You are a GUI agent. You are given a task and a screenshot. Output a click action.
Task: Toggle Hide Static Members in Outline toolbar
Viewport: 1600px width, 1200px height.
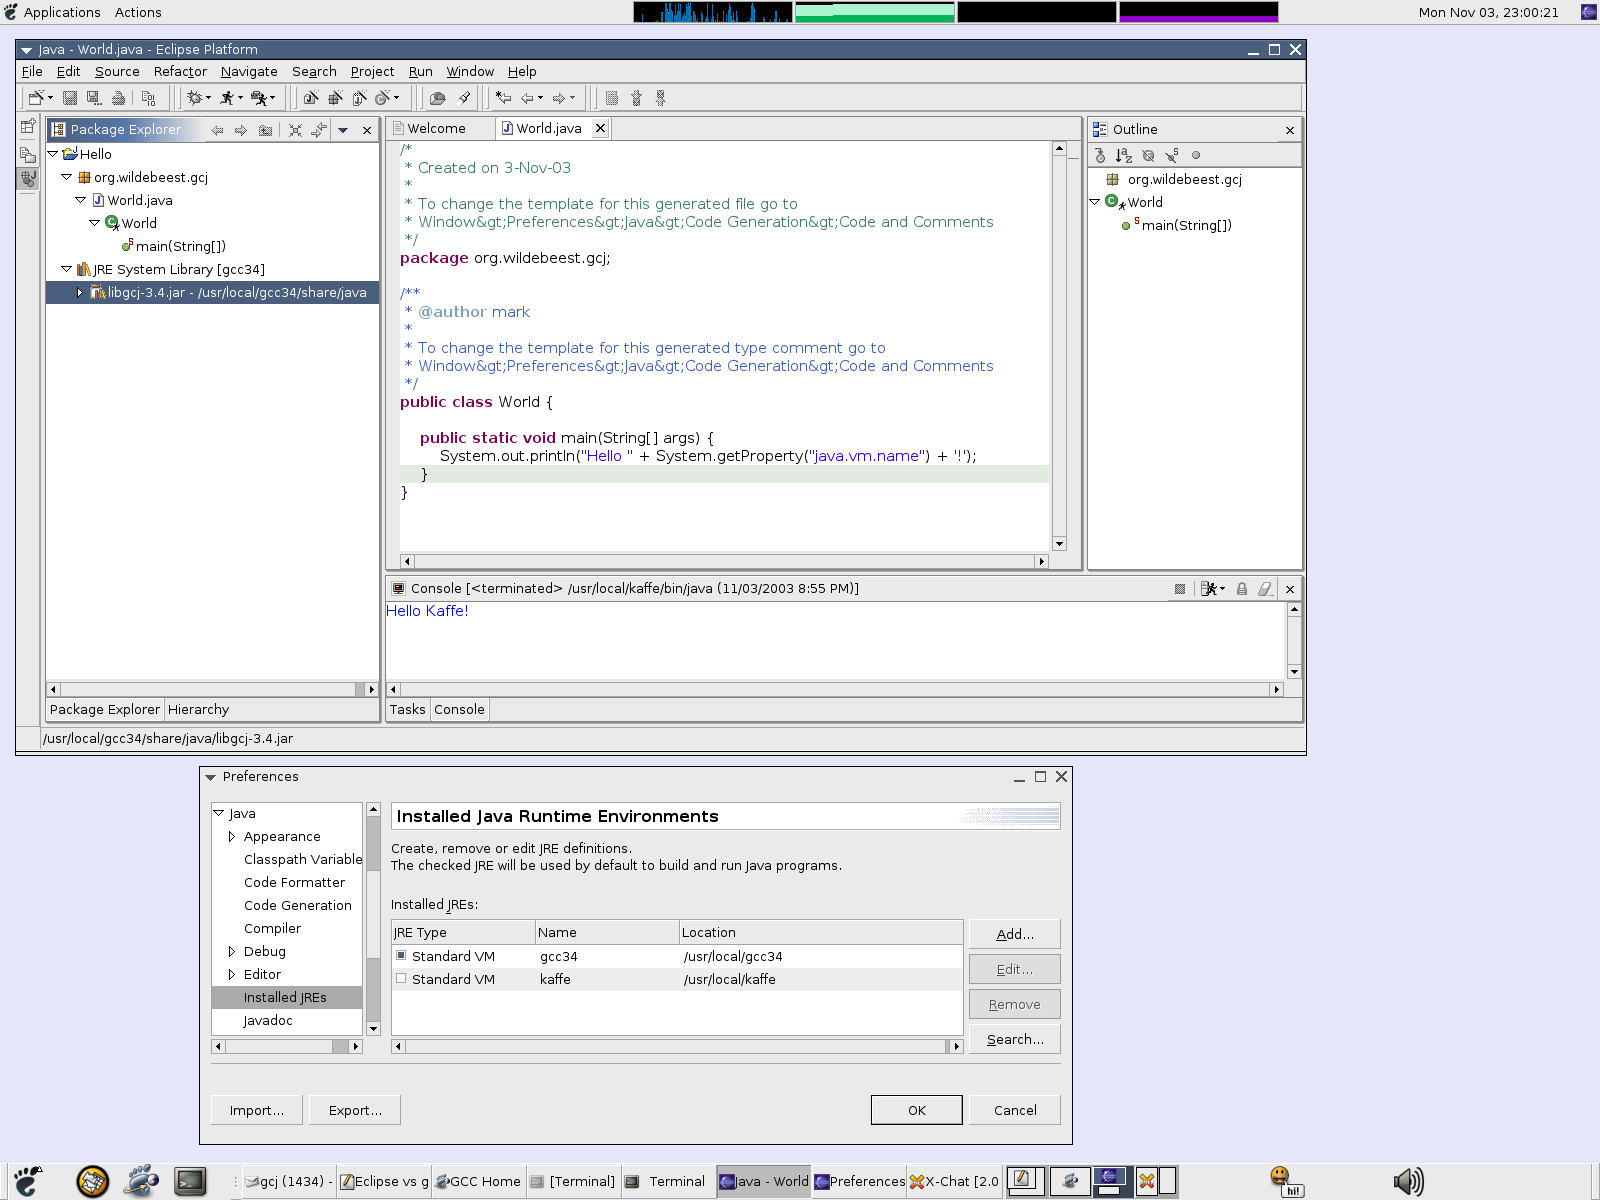click(1172, 155)
